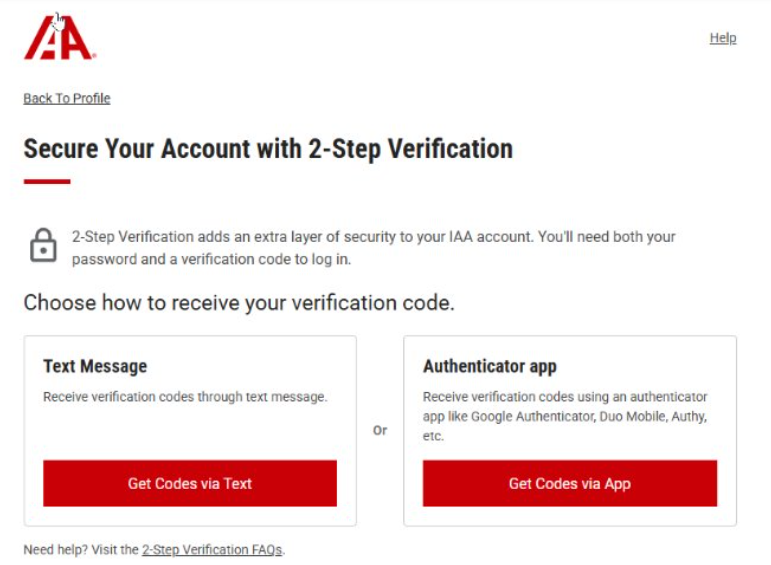Click 'Choose how to receive your verification code' heading

[x=239, y=302]
